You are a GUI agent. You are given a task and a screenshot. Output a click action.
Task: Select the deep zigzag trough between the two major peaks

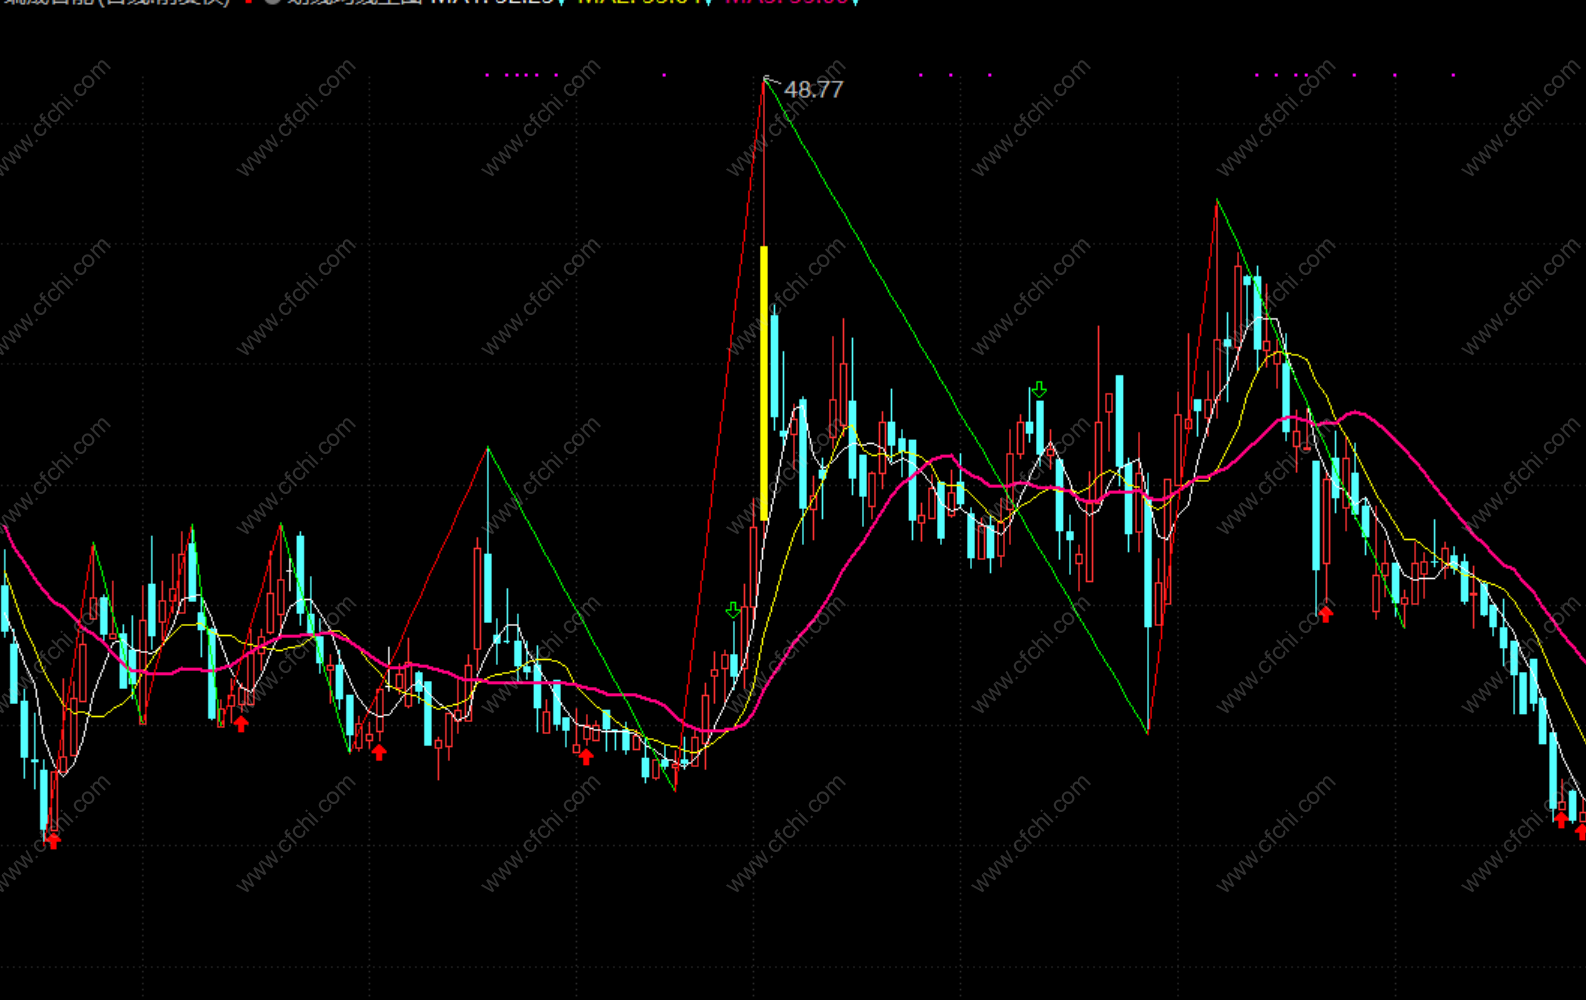[1148, 733]
